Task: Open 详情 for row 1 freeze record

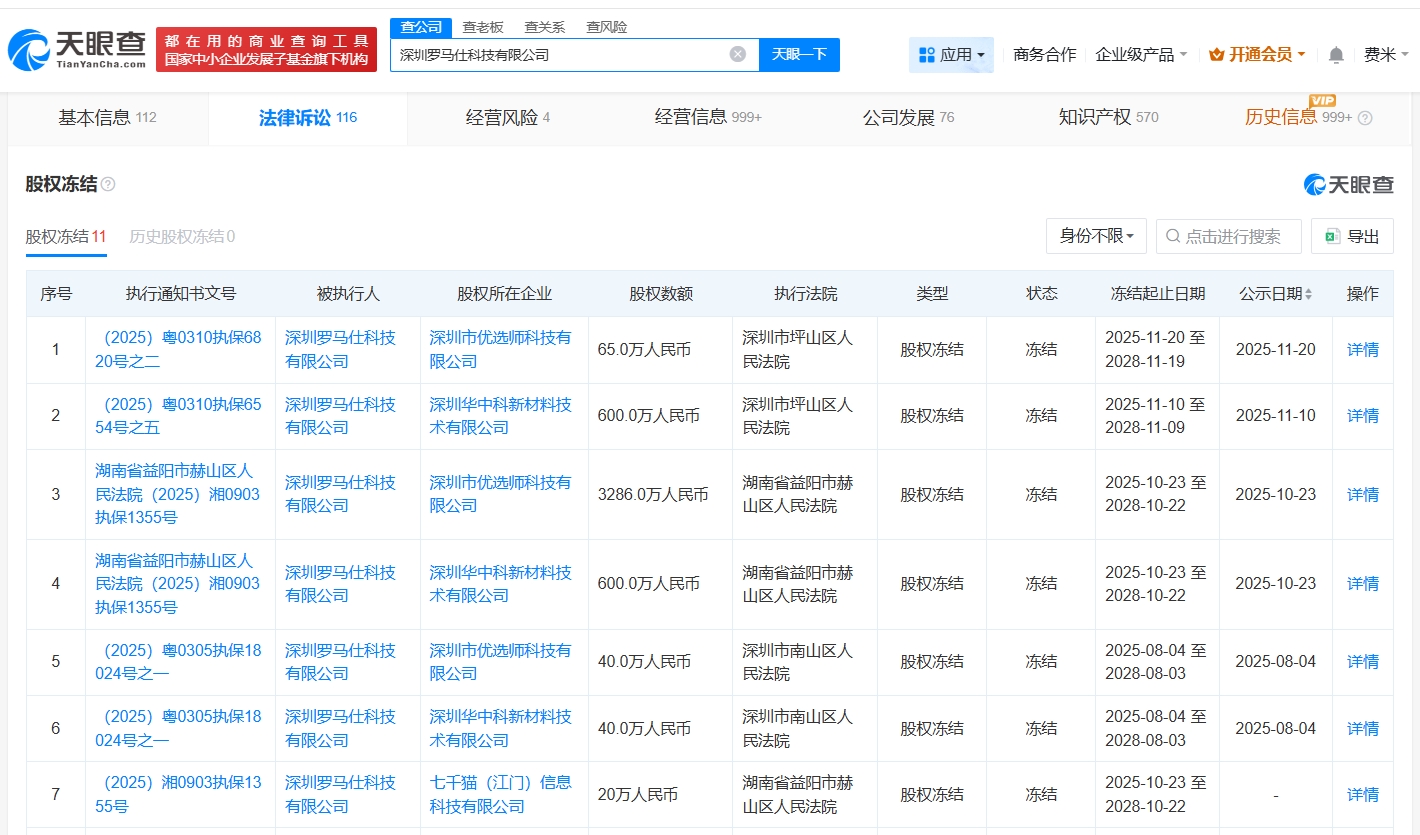Action: tap(1362, 350)
